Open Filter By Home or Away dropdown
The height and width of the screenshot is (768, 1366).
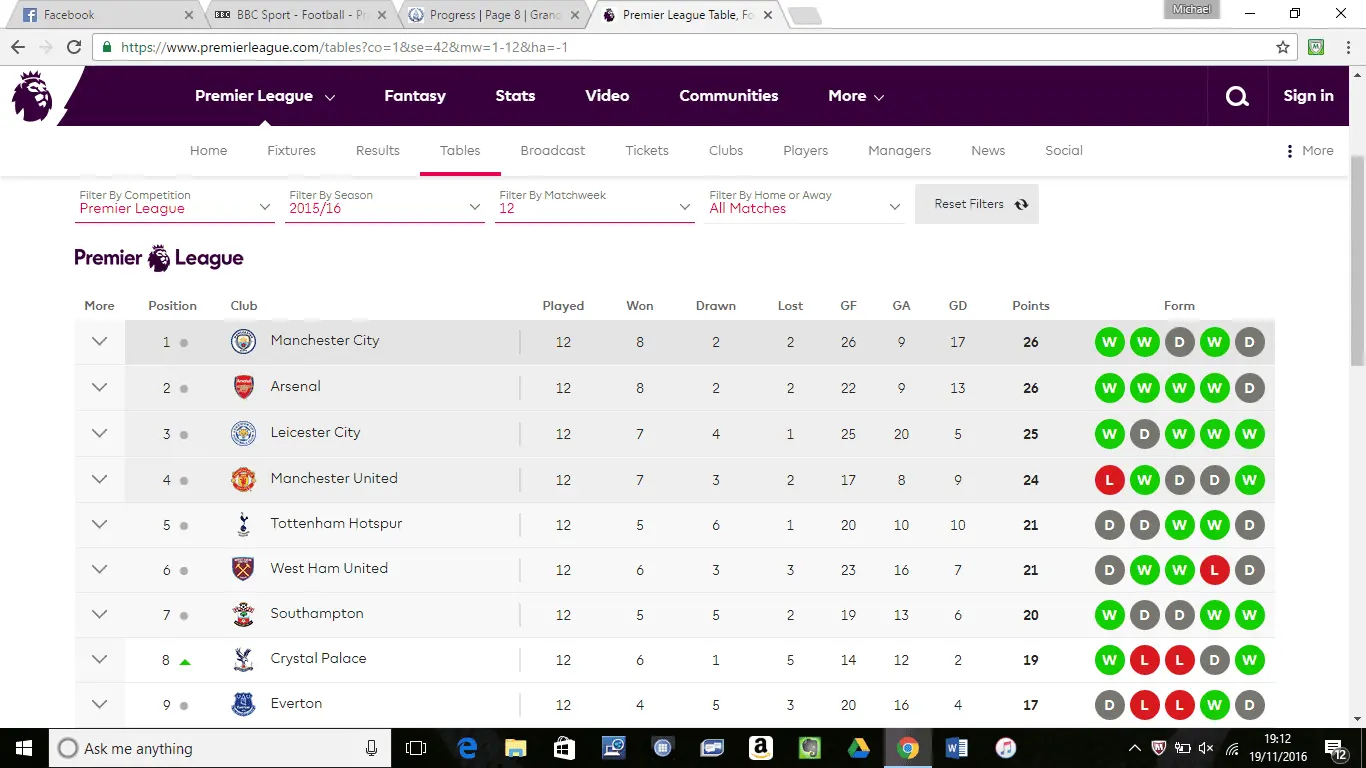[x=804, y=208]
